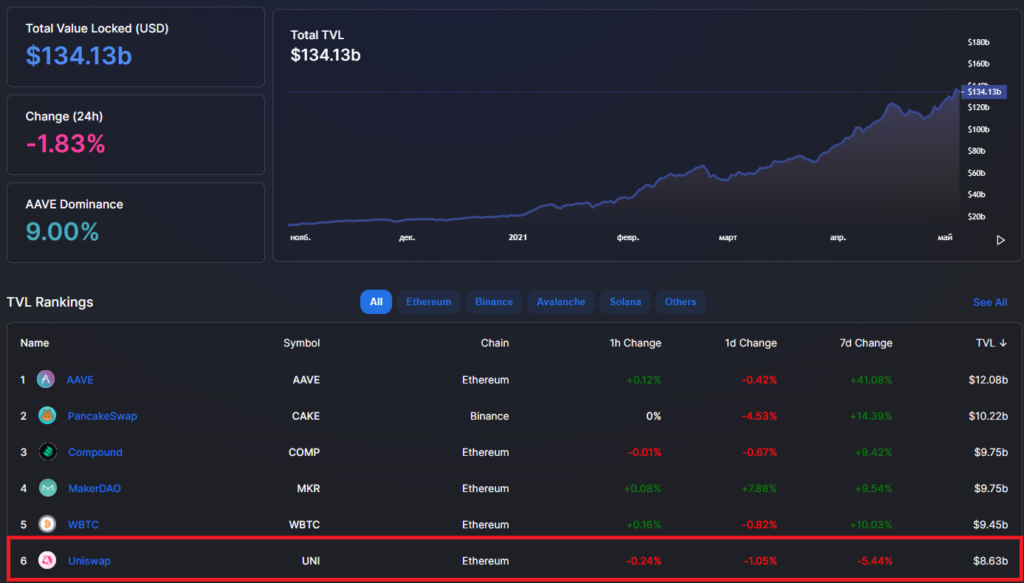Open the Others chain filter

pyautogui.click(x=680, y=302)
